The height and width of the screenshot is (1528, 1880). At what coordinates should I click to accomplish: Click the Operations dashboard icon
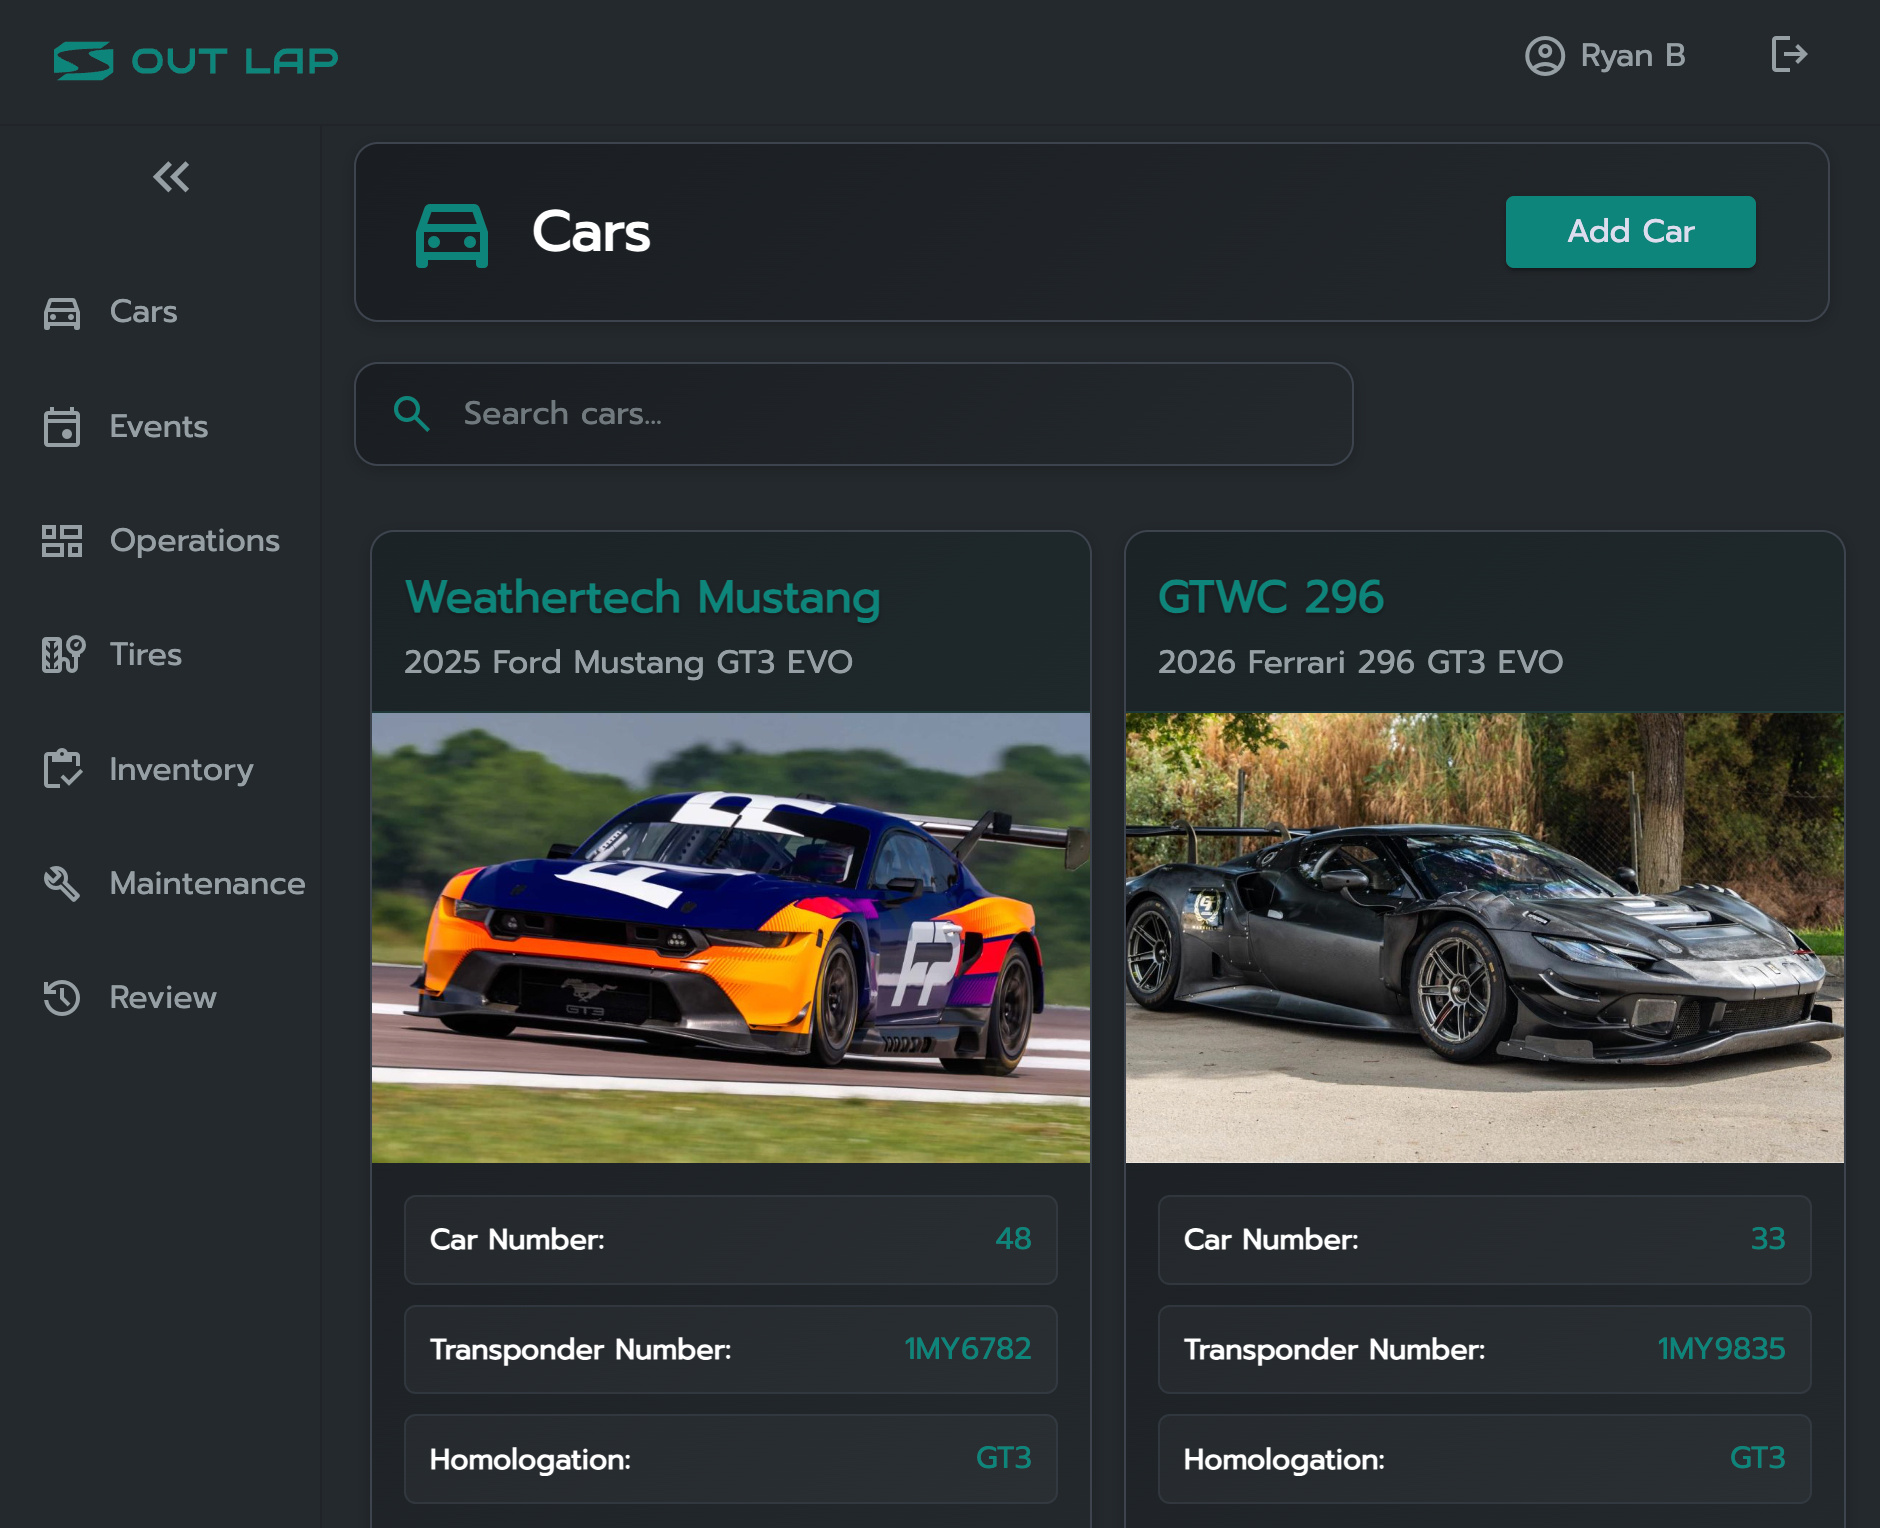point(62,541)
